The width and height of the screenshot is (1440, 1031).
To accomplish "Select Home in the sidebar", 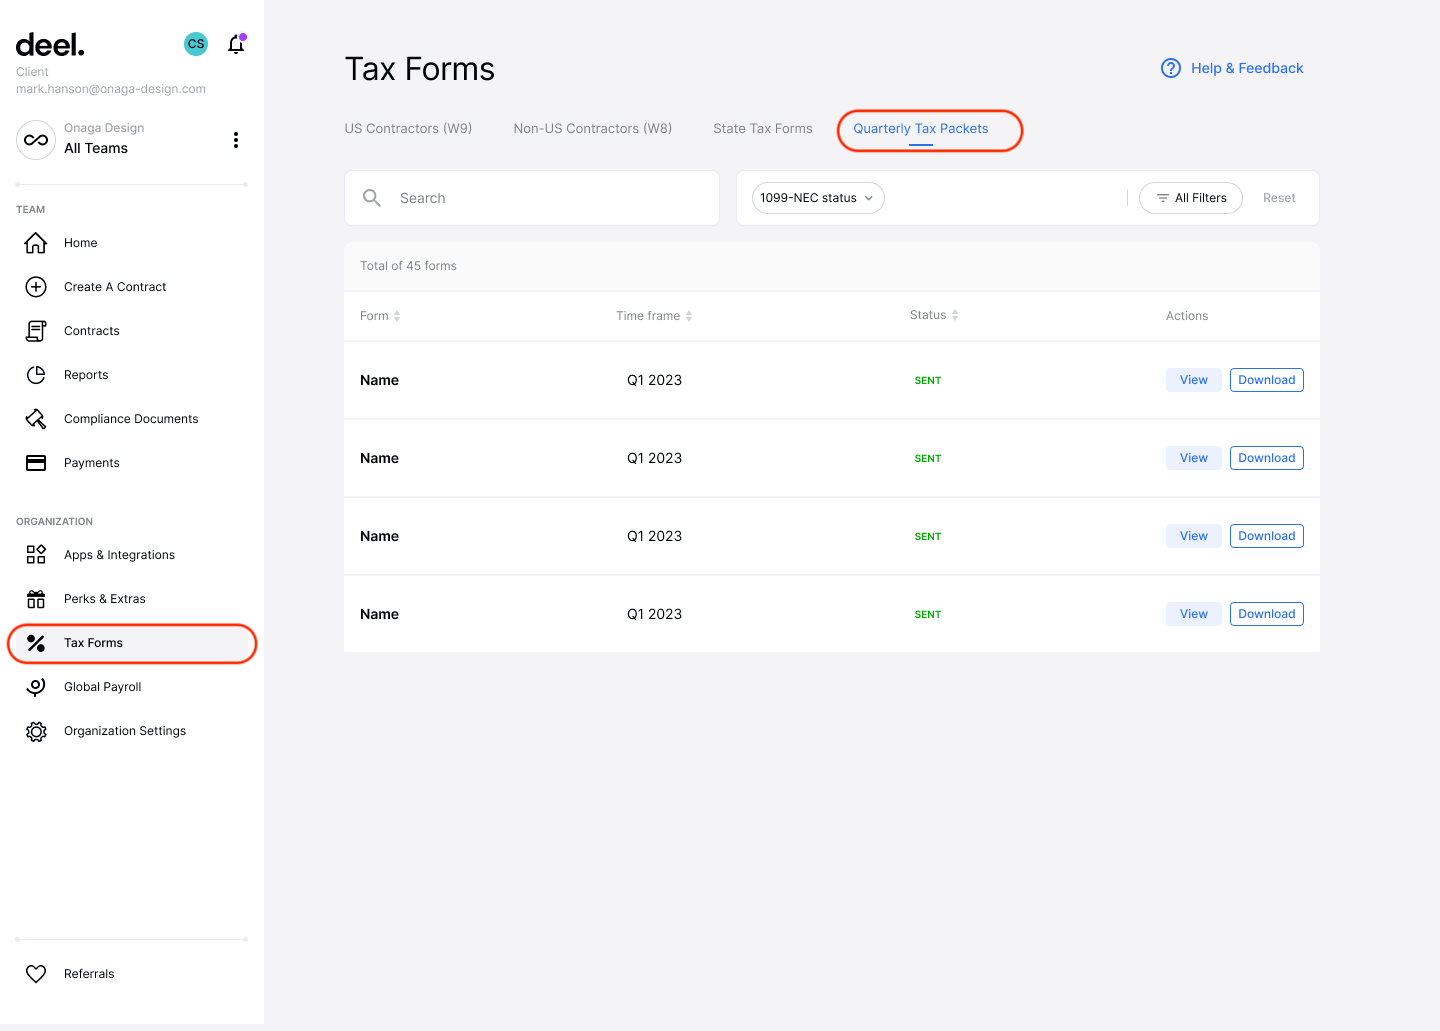I will pyautogui.click(x=80, y=242).
